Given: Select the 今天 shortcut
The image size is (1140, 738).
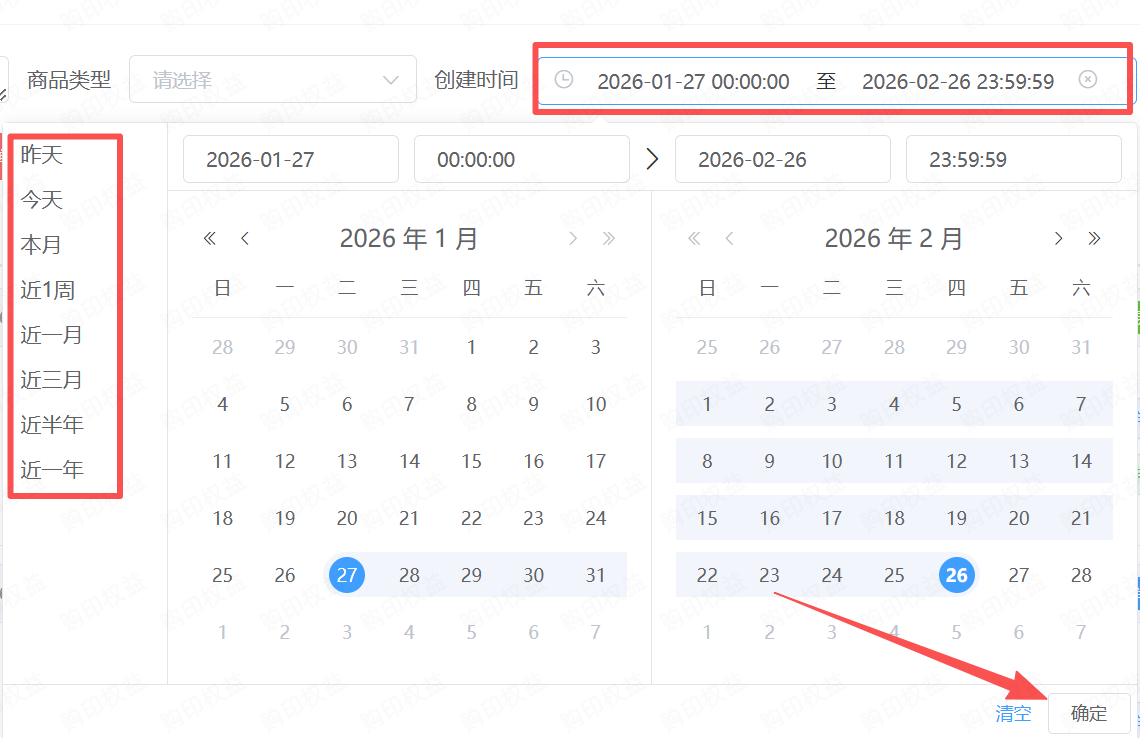Looking at the screenshot, I should tap(42, 200).
